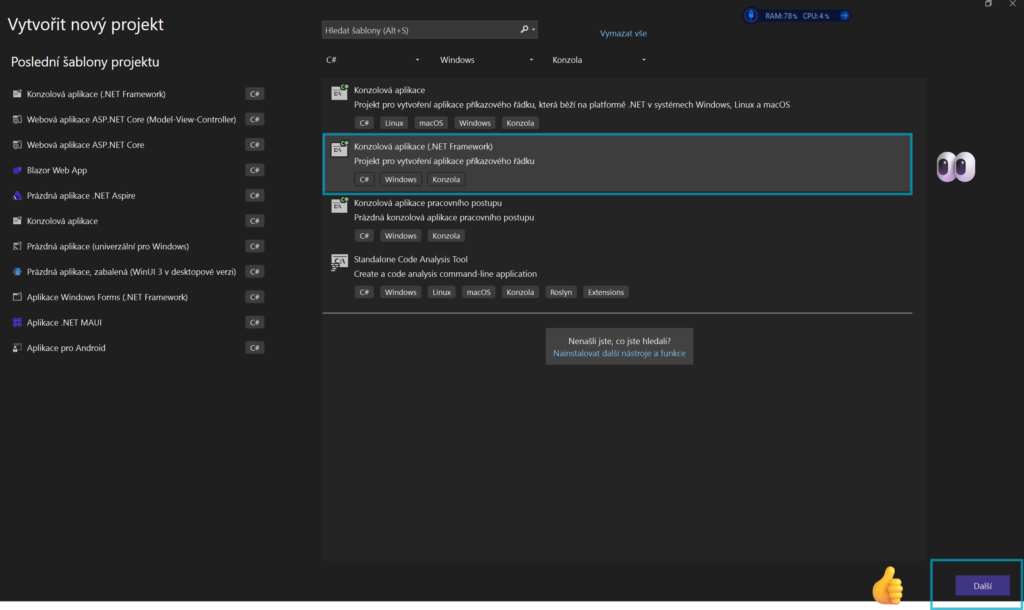
Task: Click the Aplikace Windows Forms icon
Action: [x=17, y=297]
